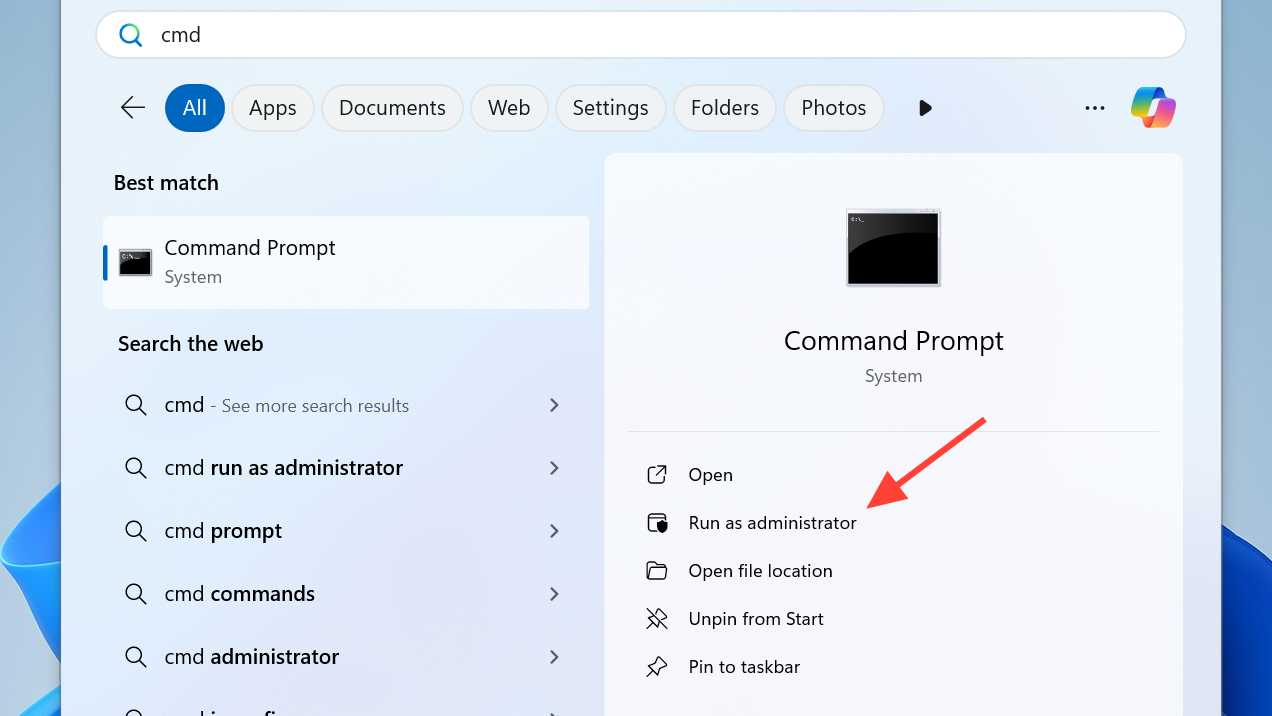Image resolution: width=1272 pixels, height=716 pixels.
Task: Click the search icon beside 'cmd - See more search results'
Action: [135, 405]
